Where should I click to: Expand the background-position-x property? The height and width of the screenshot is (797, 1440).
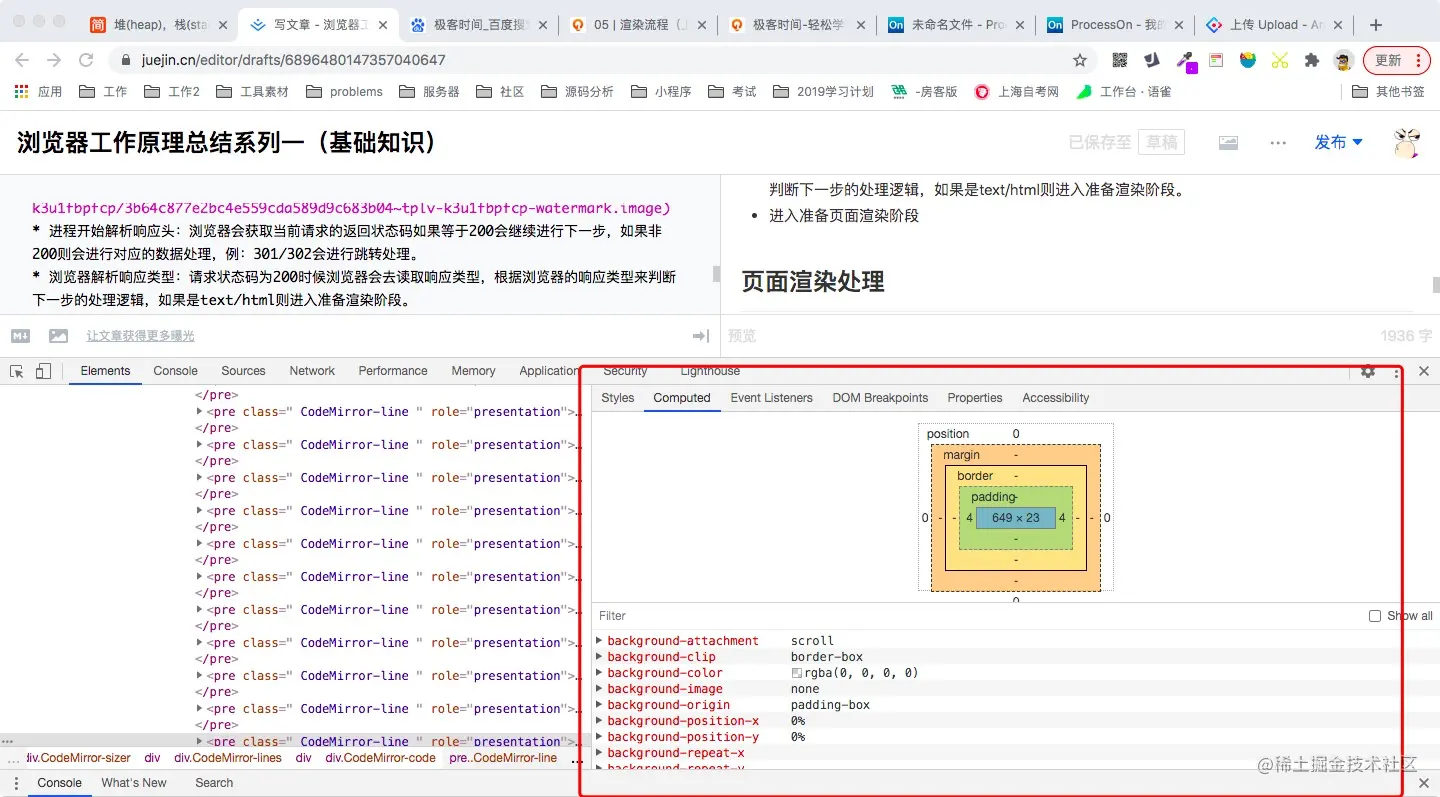(599, 721)
